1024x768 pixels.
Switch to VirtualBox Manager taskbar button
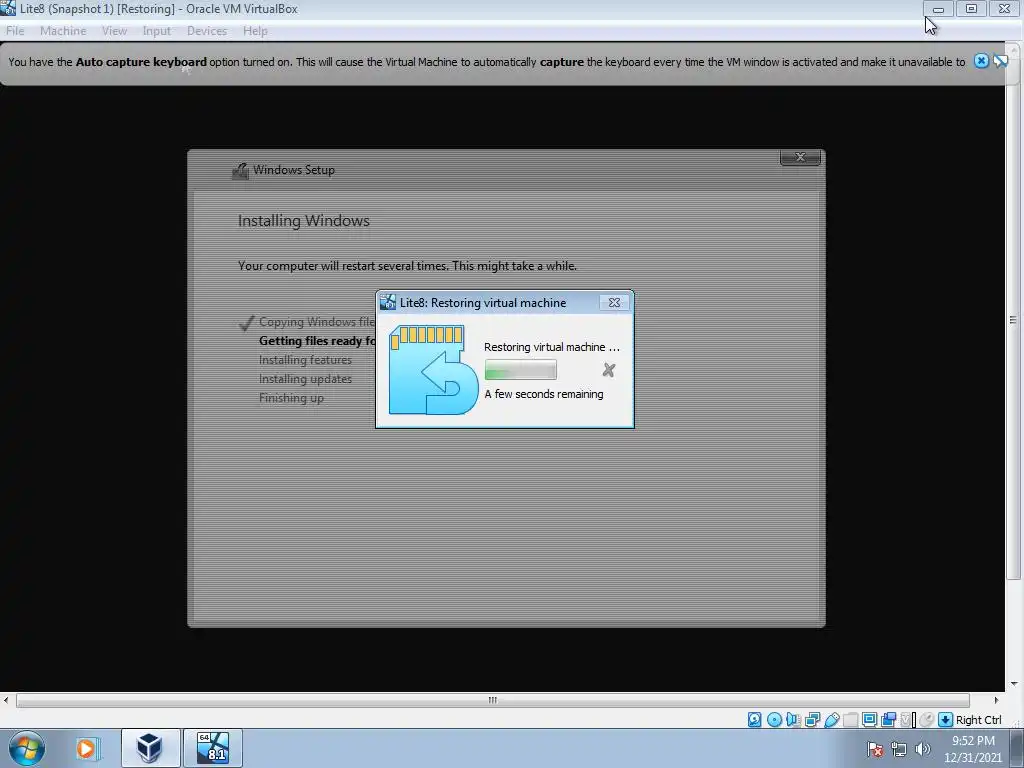(150, 748)
